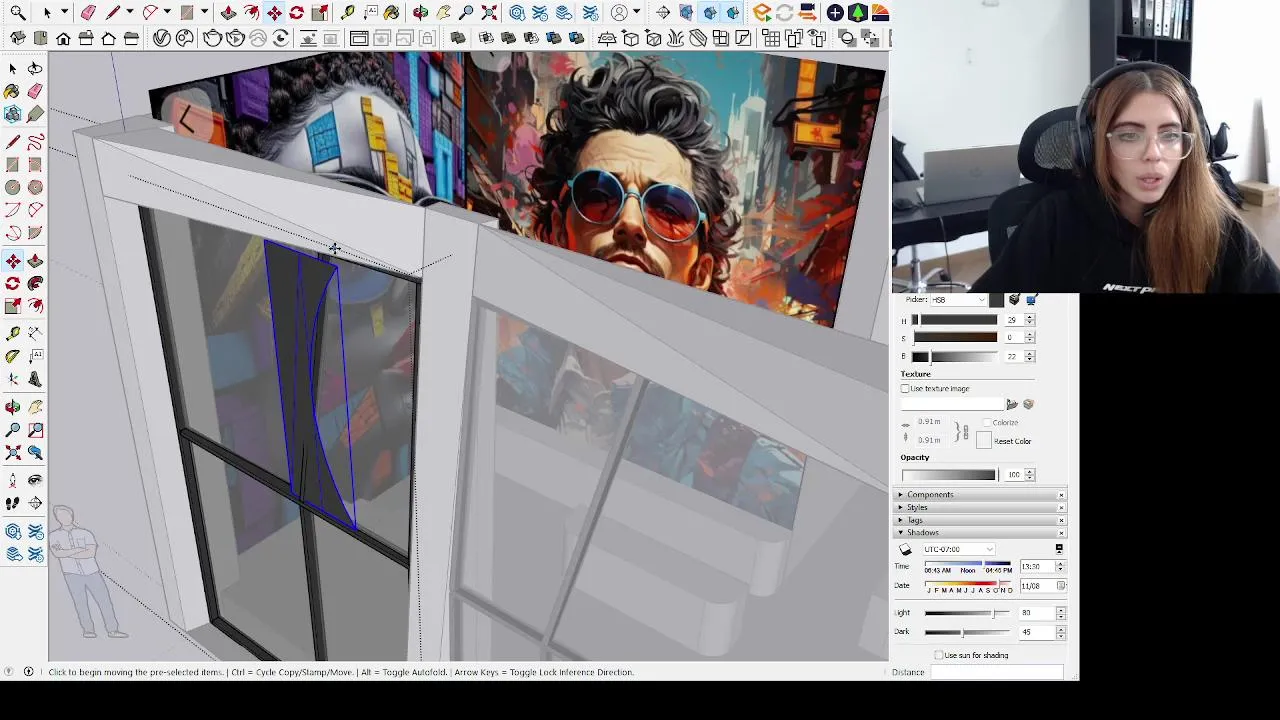Switch to Iso view house icon
This screenshot has height=720, width=1280.
pyautogui.click(x=18, y=38)
